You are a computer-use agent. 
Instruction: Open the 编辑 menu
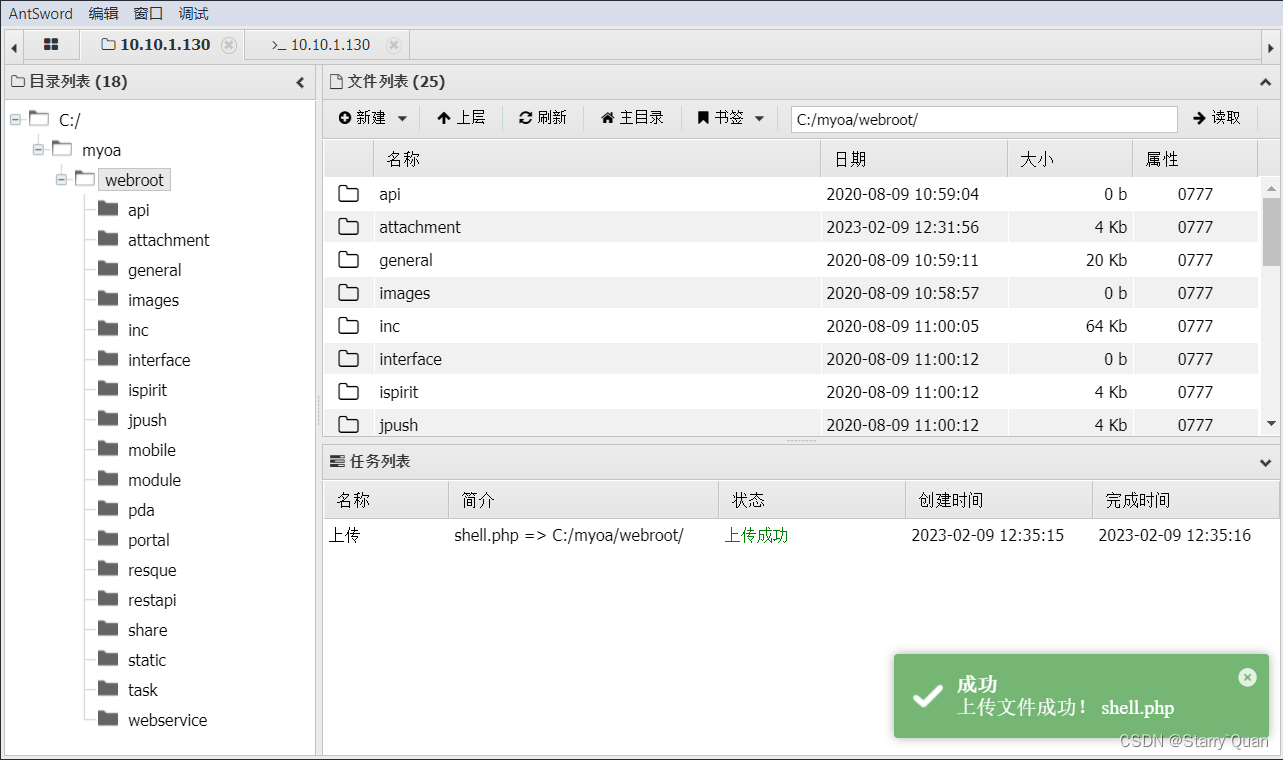pyautogui.click(x=103, y=14)
